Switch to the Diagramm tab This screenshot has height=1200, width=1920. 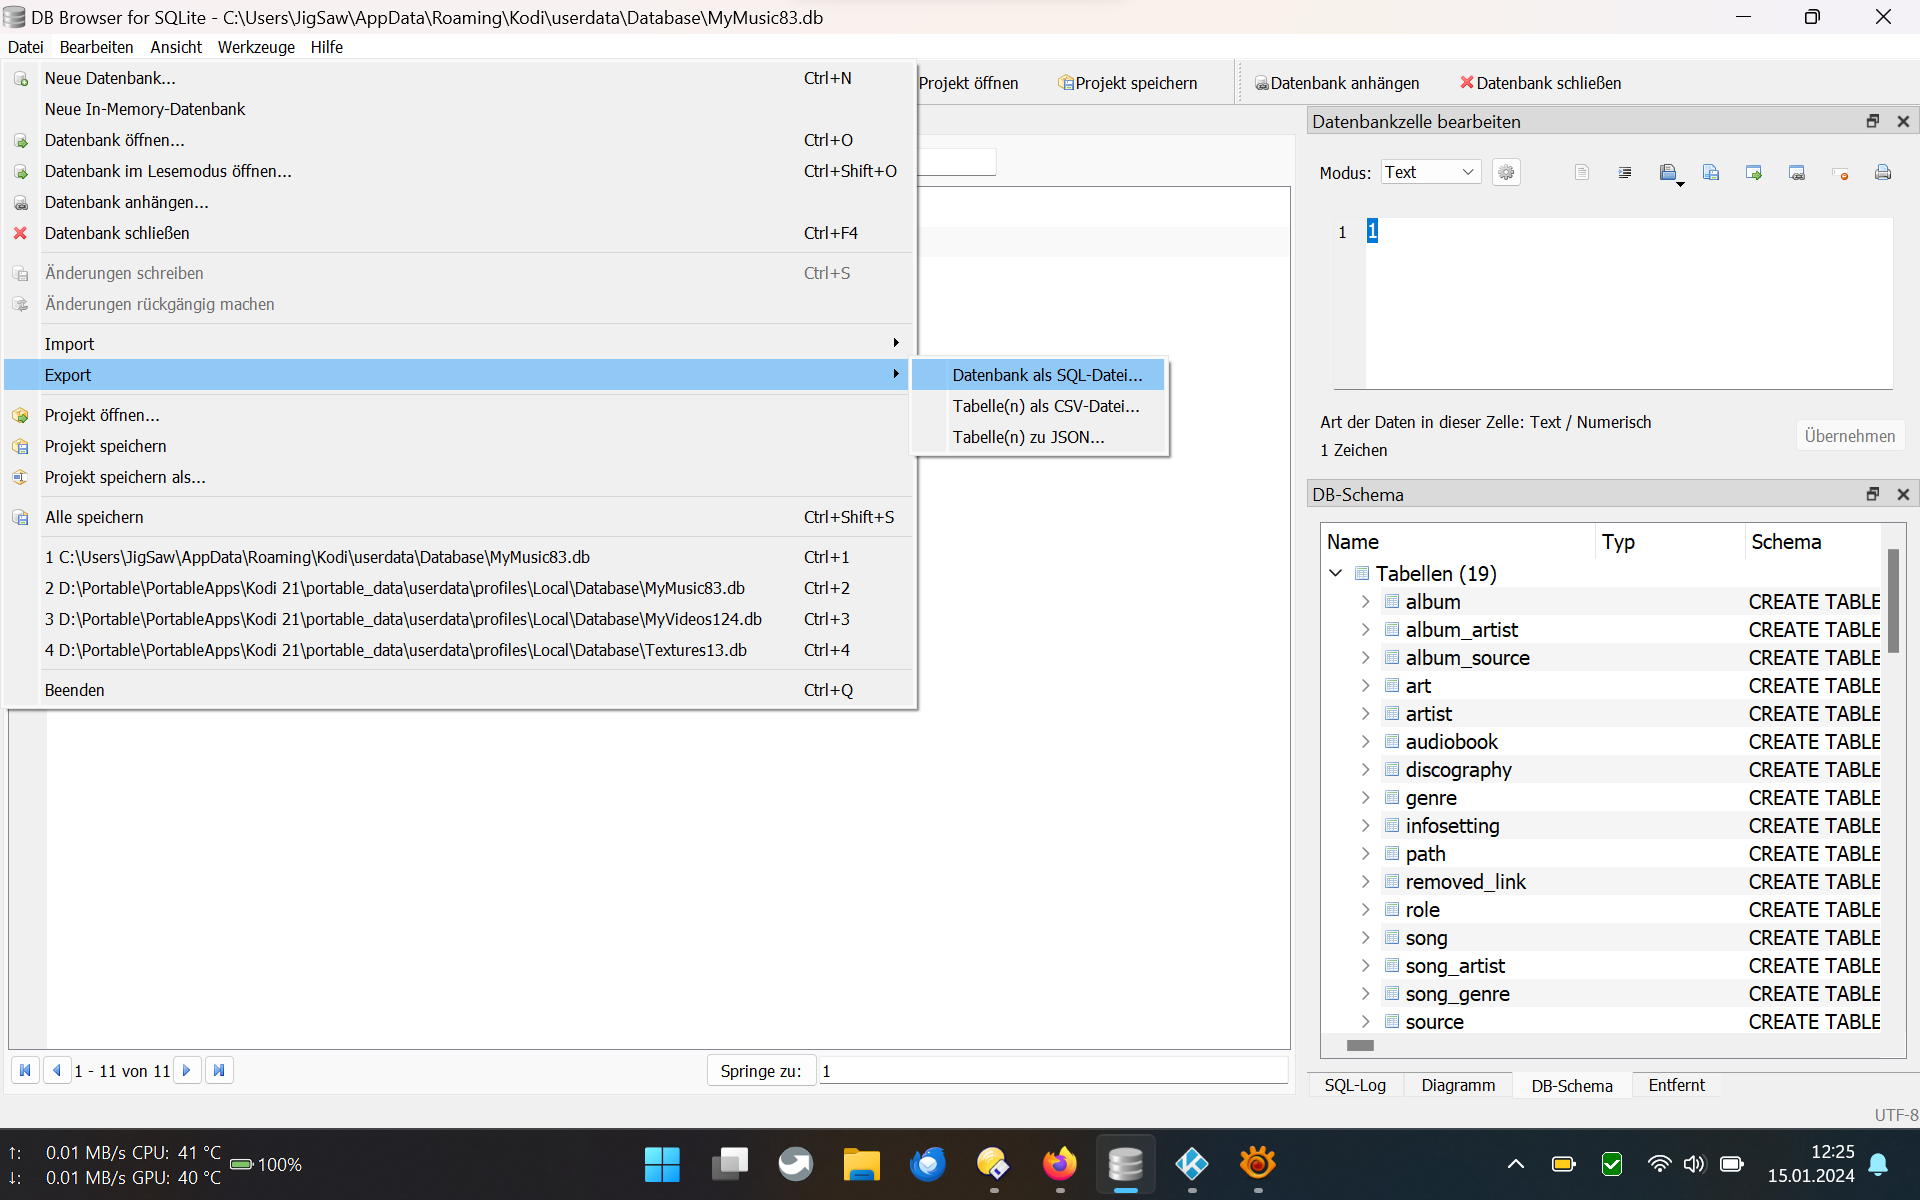(x=1458, y=1085)
